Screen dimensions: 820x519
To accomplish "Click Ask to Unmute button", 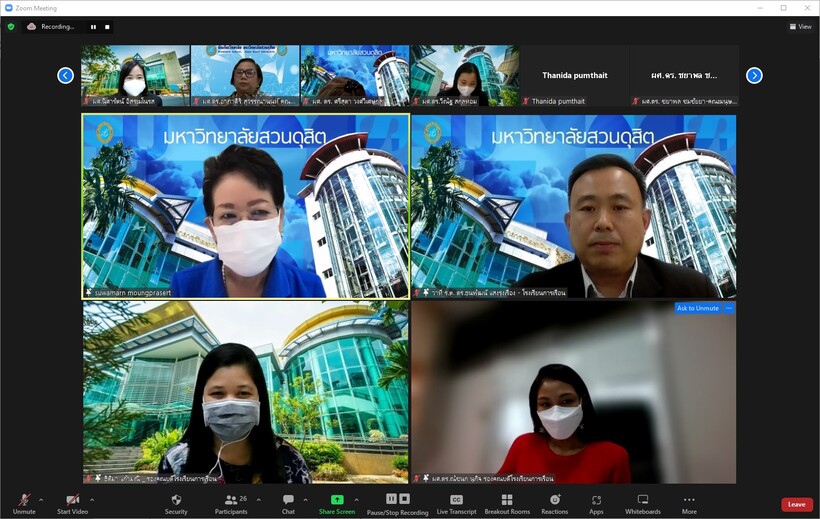I will point(698,308).
